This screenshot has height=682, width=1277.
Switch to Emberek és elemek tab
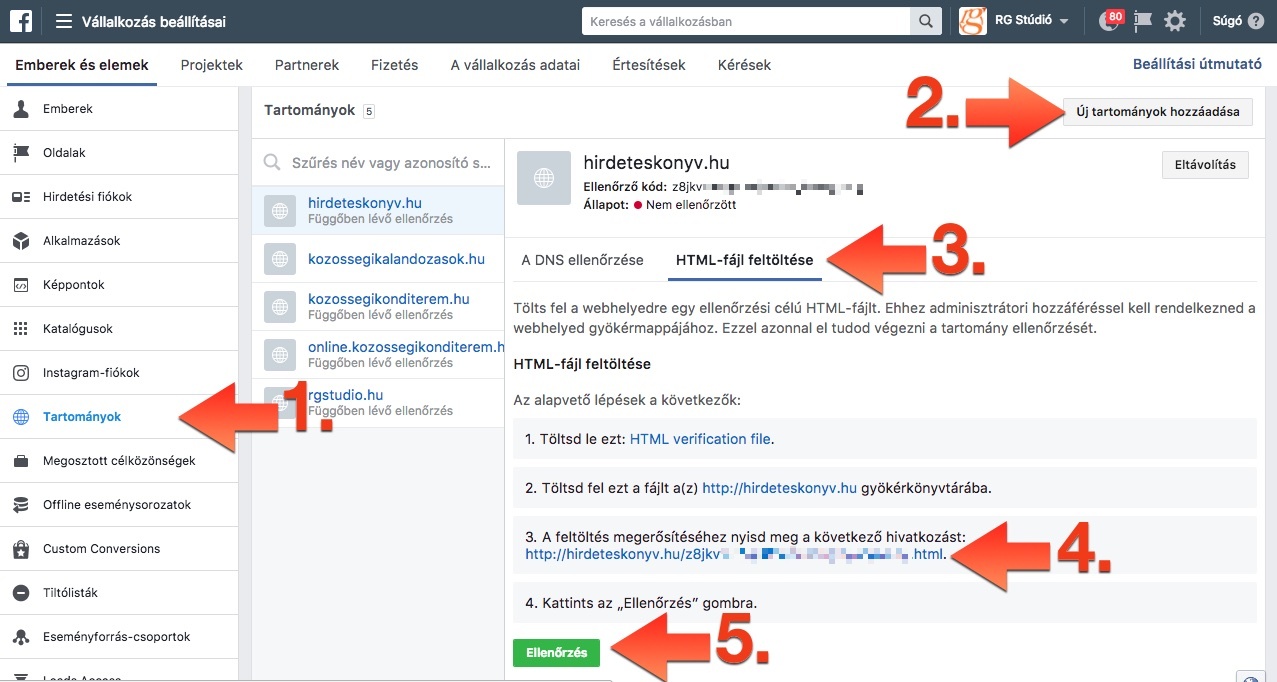(82, 65)
